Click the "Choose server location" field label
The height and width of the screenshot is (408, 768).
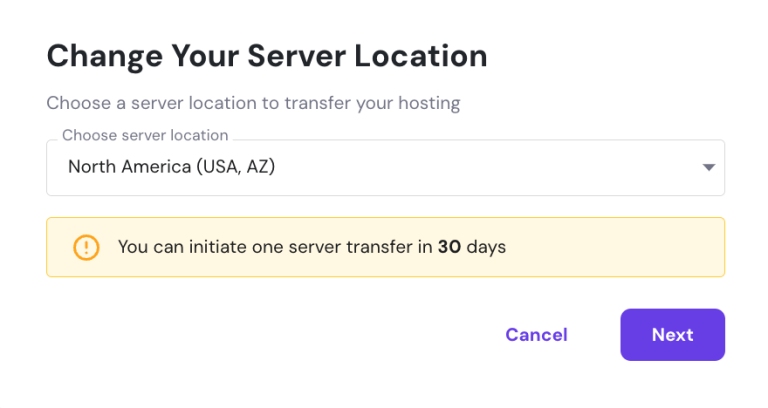point(145,135)
